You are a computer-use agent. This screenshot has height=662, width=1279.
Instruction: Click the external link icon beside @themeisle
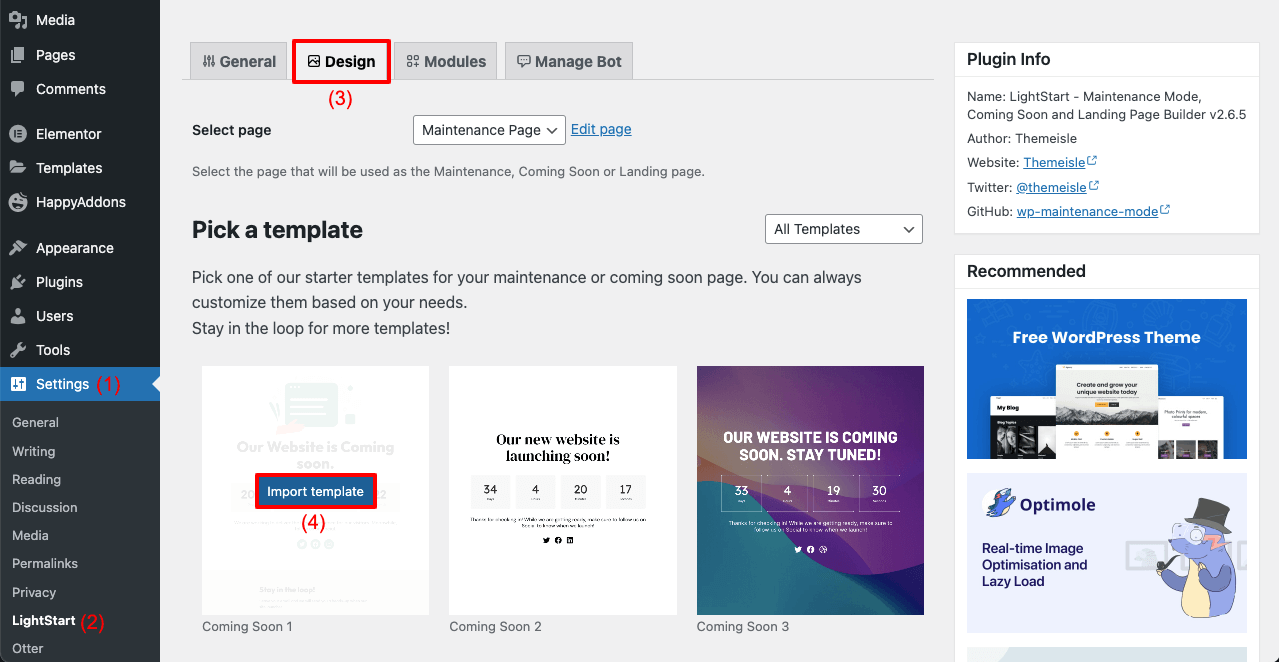[x=1094, y=186]
